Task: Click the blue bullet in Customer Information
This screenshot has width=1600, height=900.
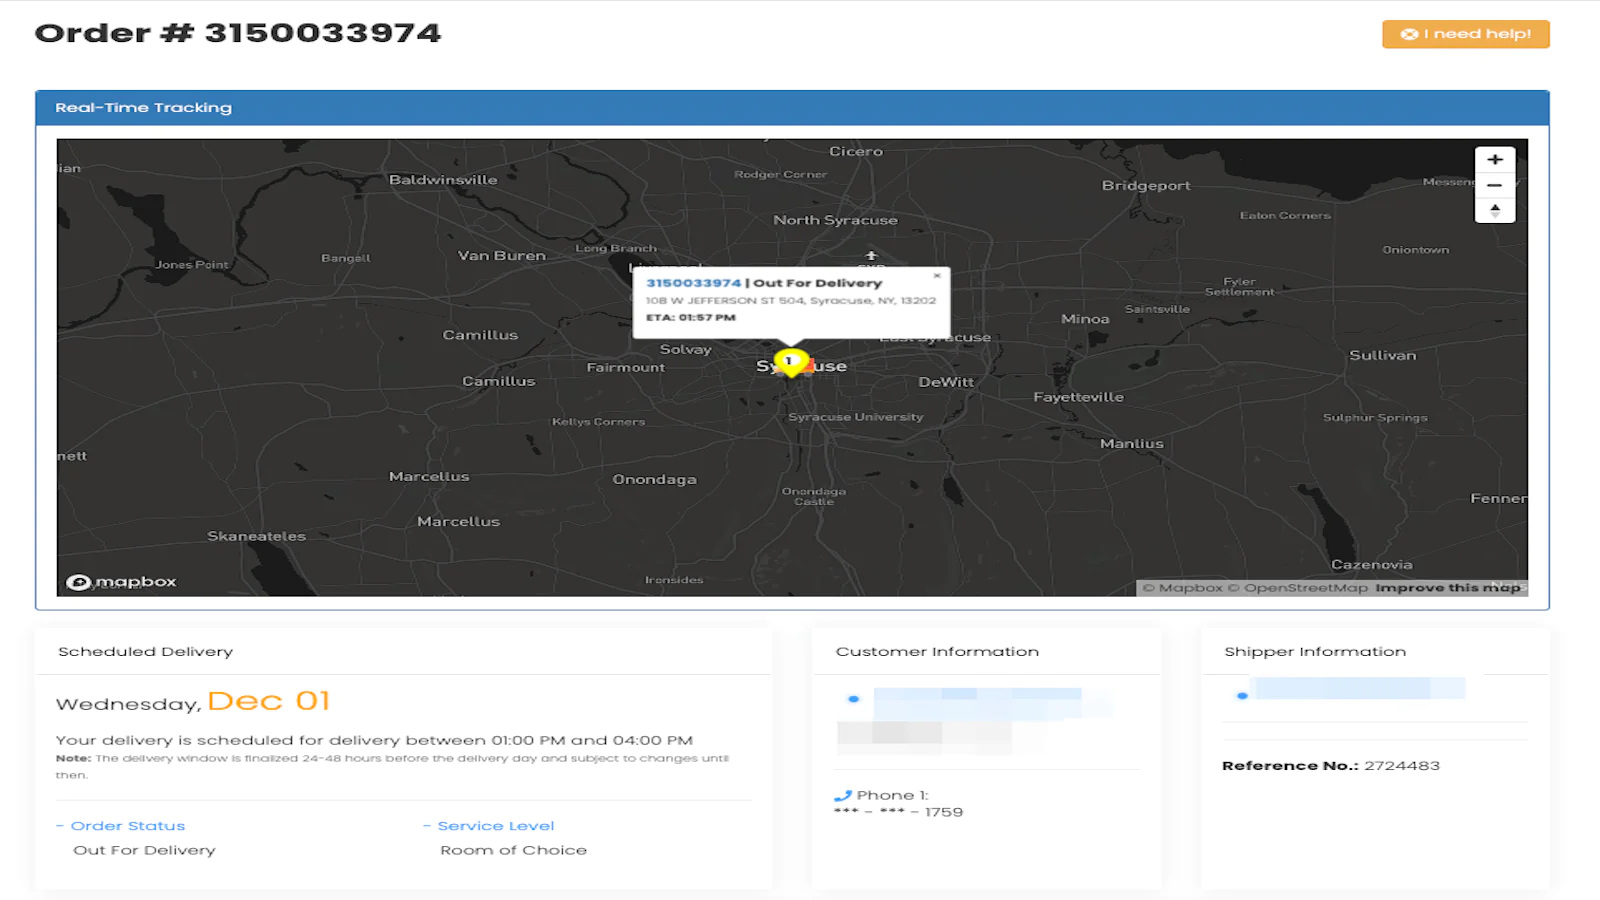Action: [853, 699]
